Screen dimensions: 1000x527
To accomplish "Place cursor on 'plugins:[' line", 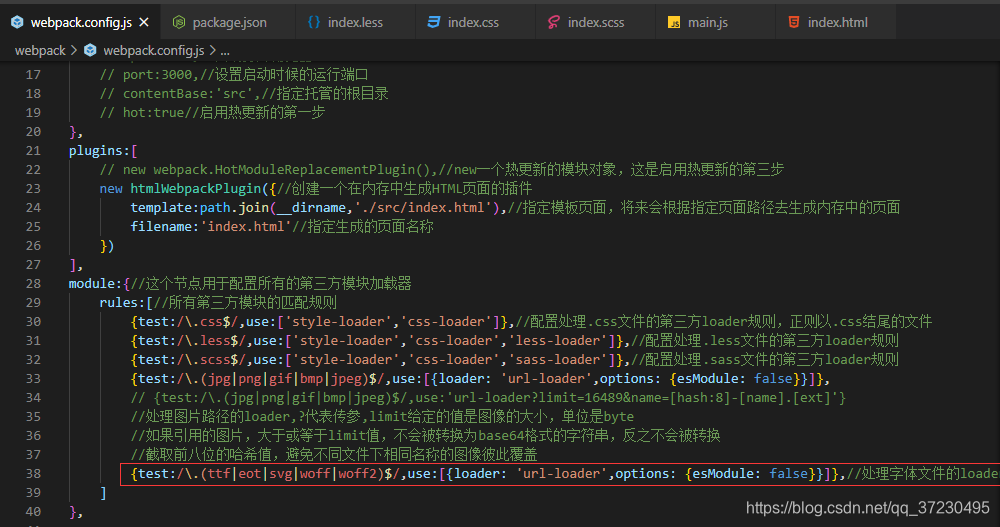I will [x=103, y=151].
